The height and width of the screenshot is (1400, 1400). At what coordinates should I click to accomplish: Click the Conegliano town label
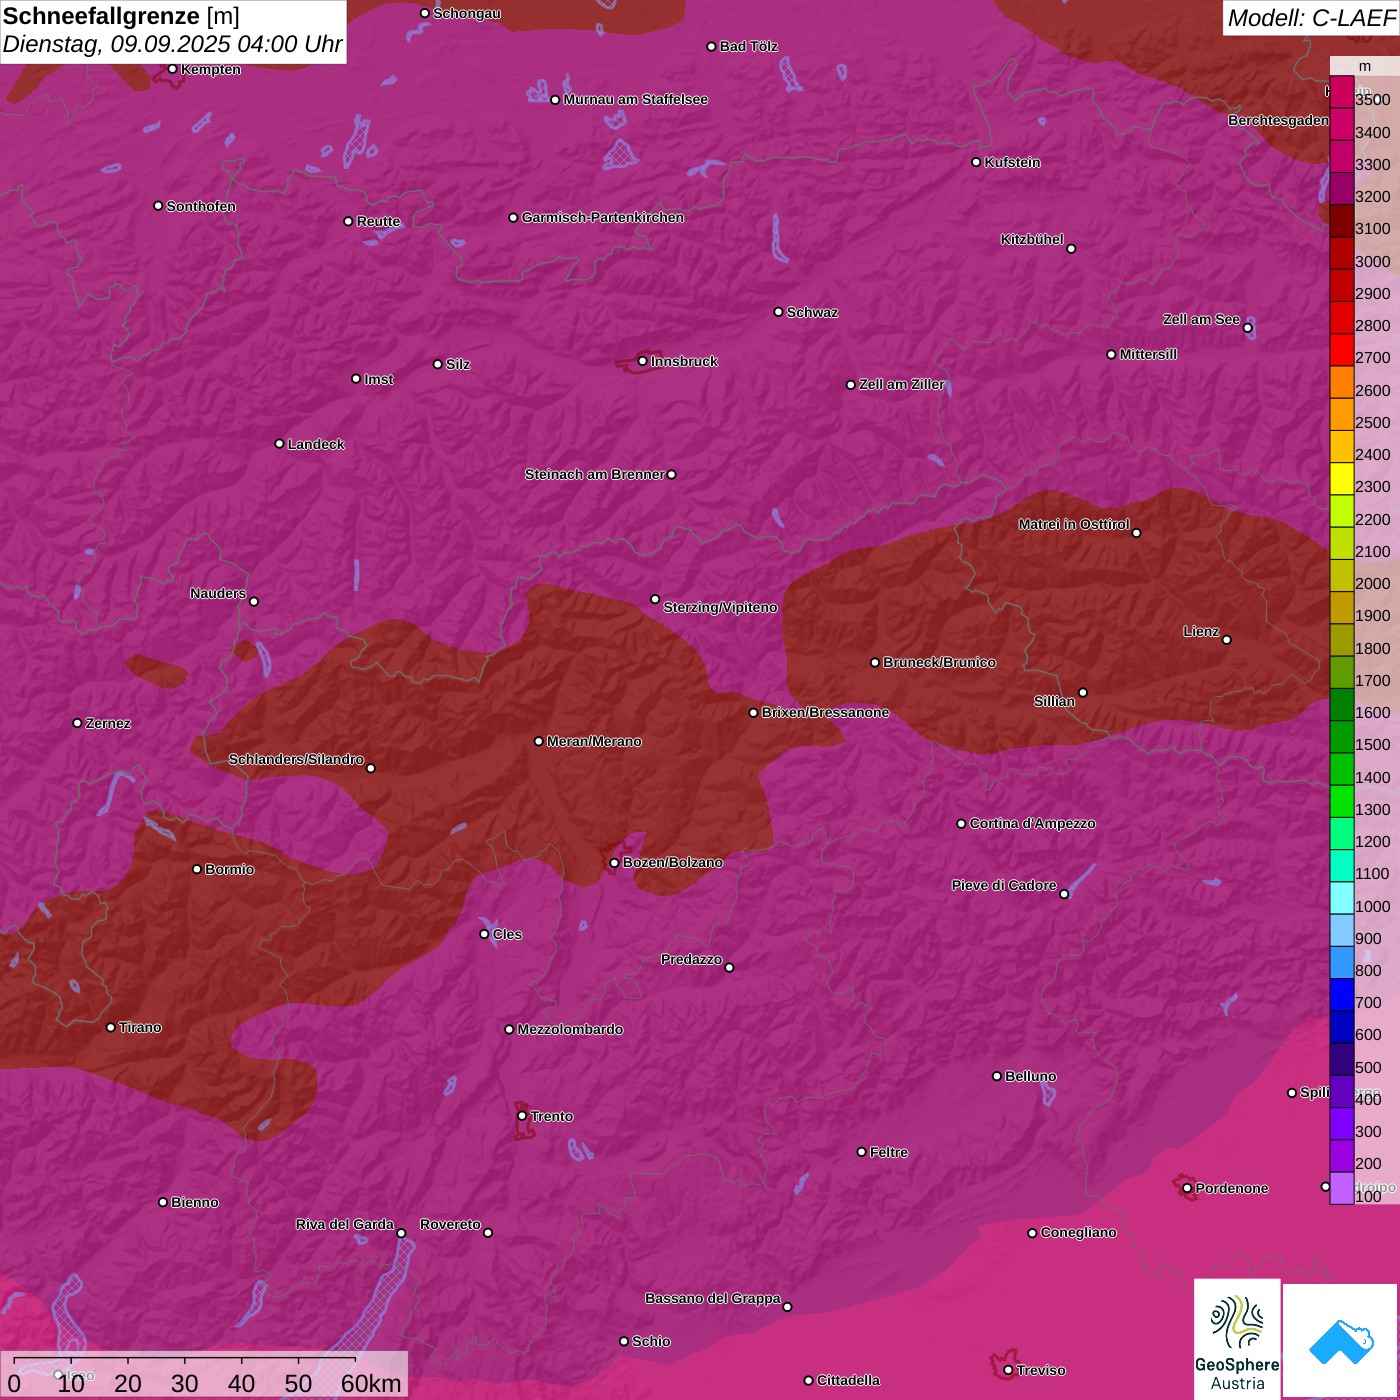click(1078, 1232)
